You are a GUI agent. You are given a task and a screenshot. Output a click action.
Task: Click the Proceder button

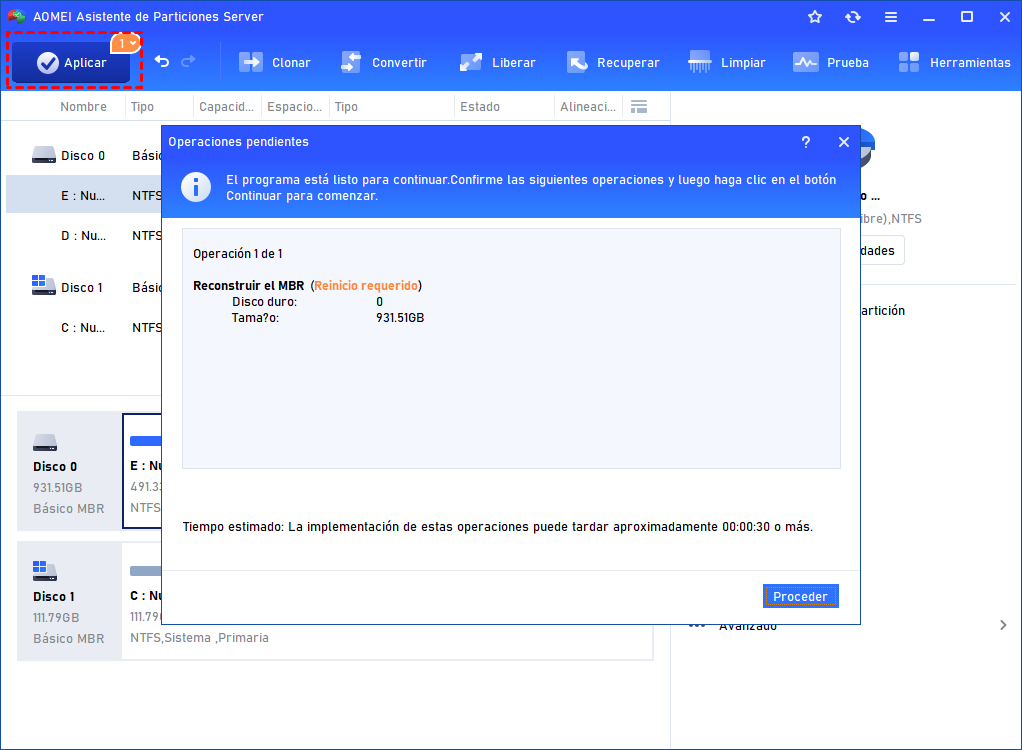click(800, 596)
